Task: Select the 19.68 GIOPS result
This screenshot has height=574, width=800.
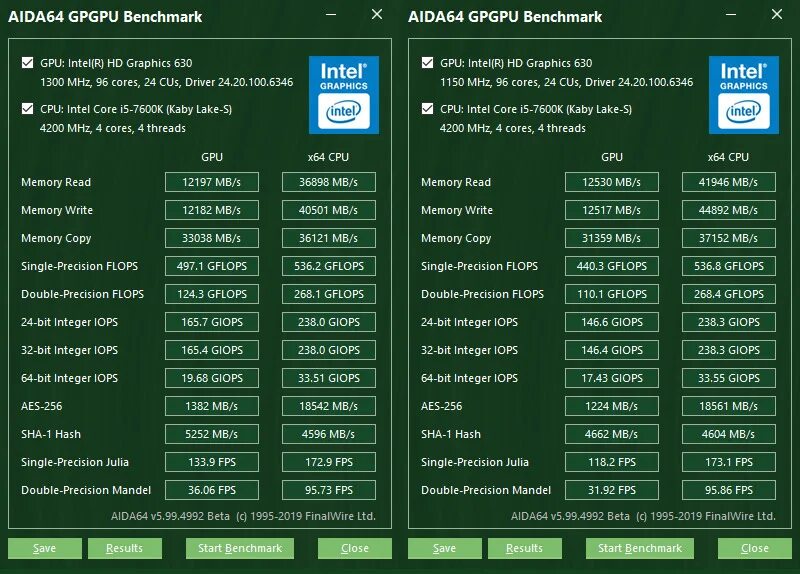Action: click(212, 378)
